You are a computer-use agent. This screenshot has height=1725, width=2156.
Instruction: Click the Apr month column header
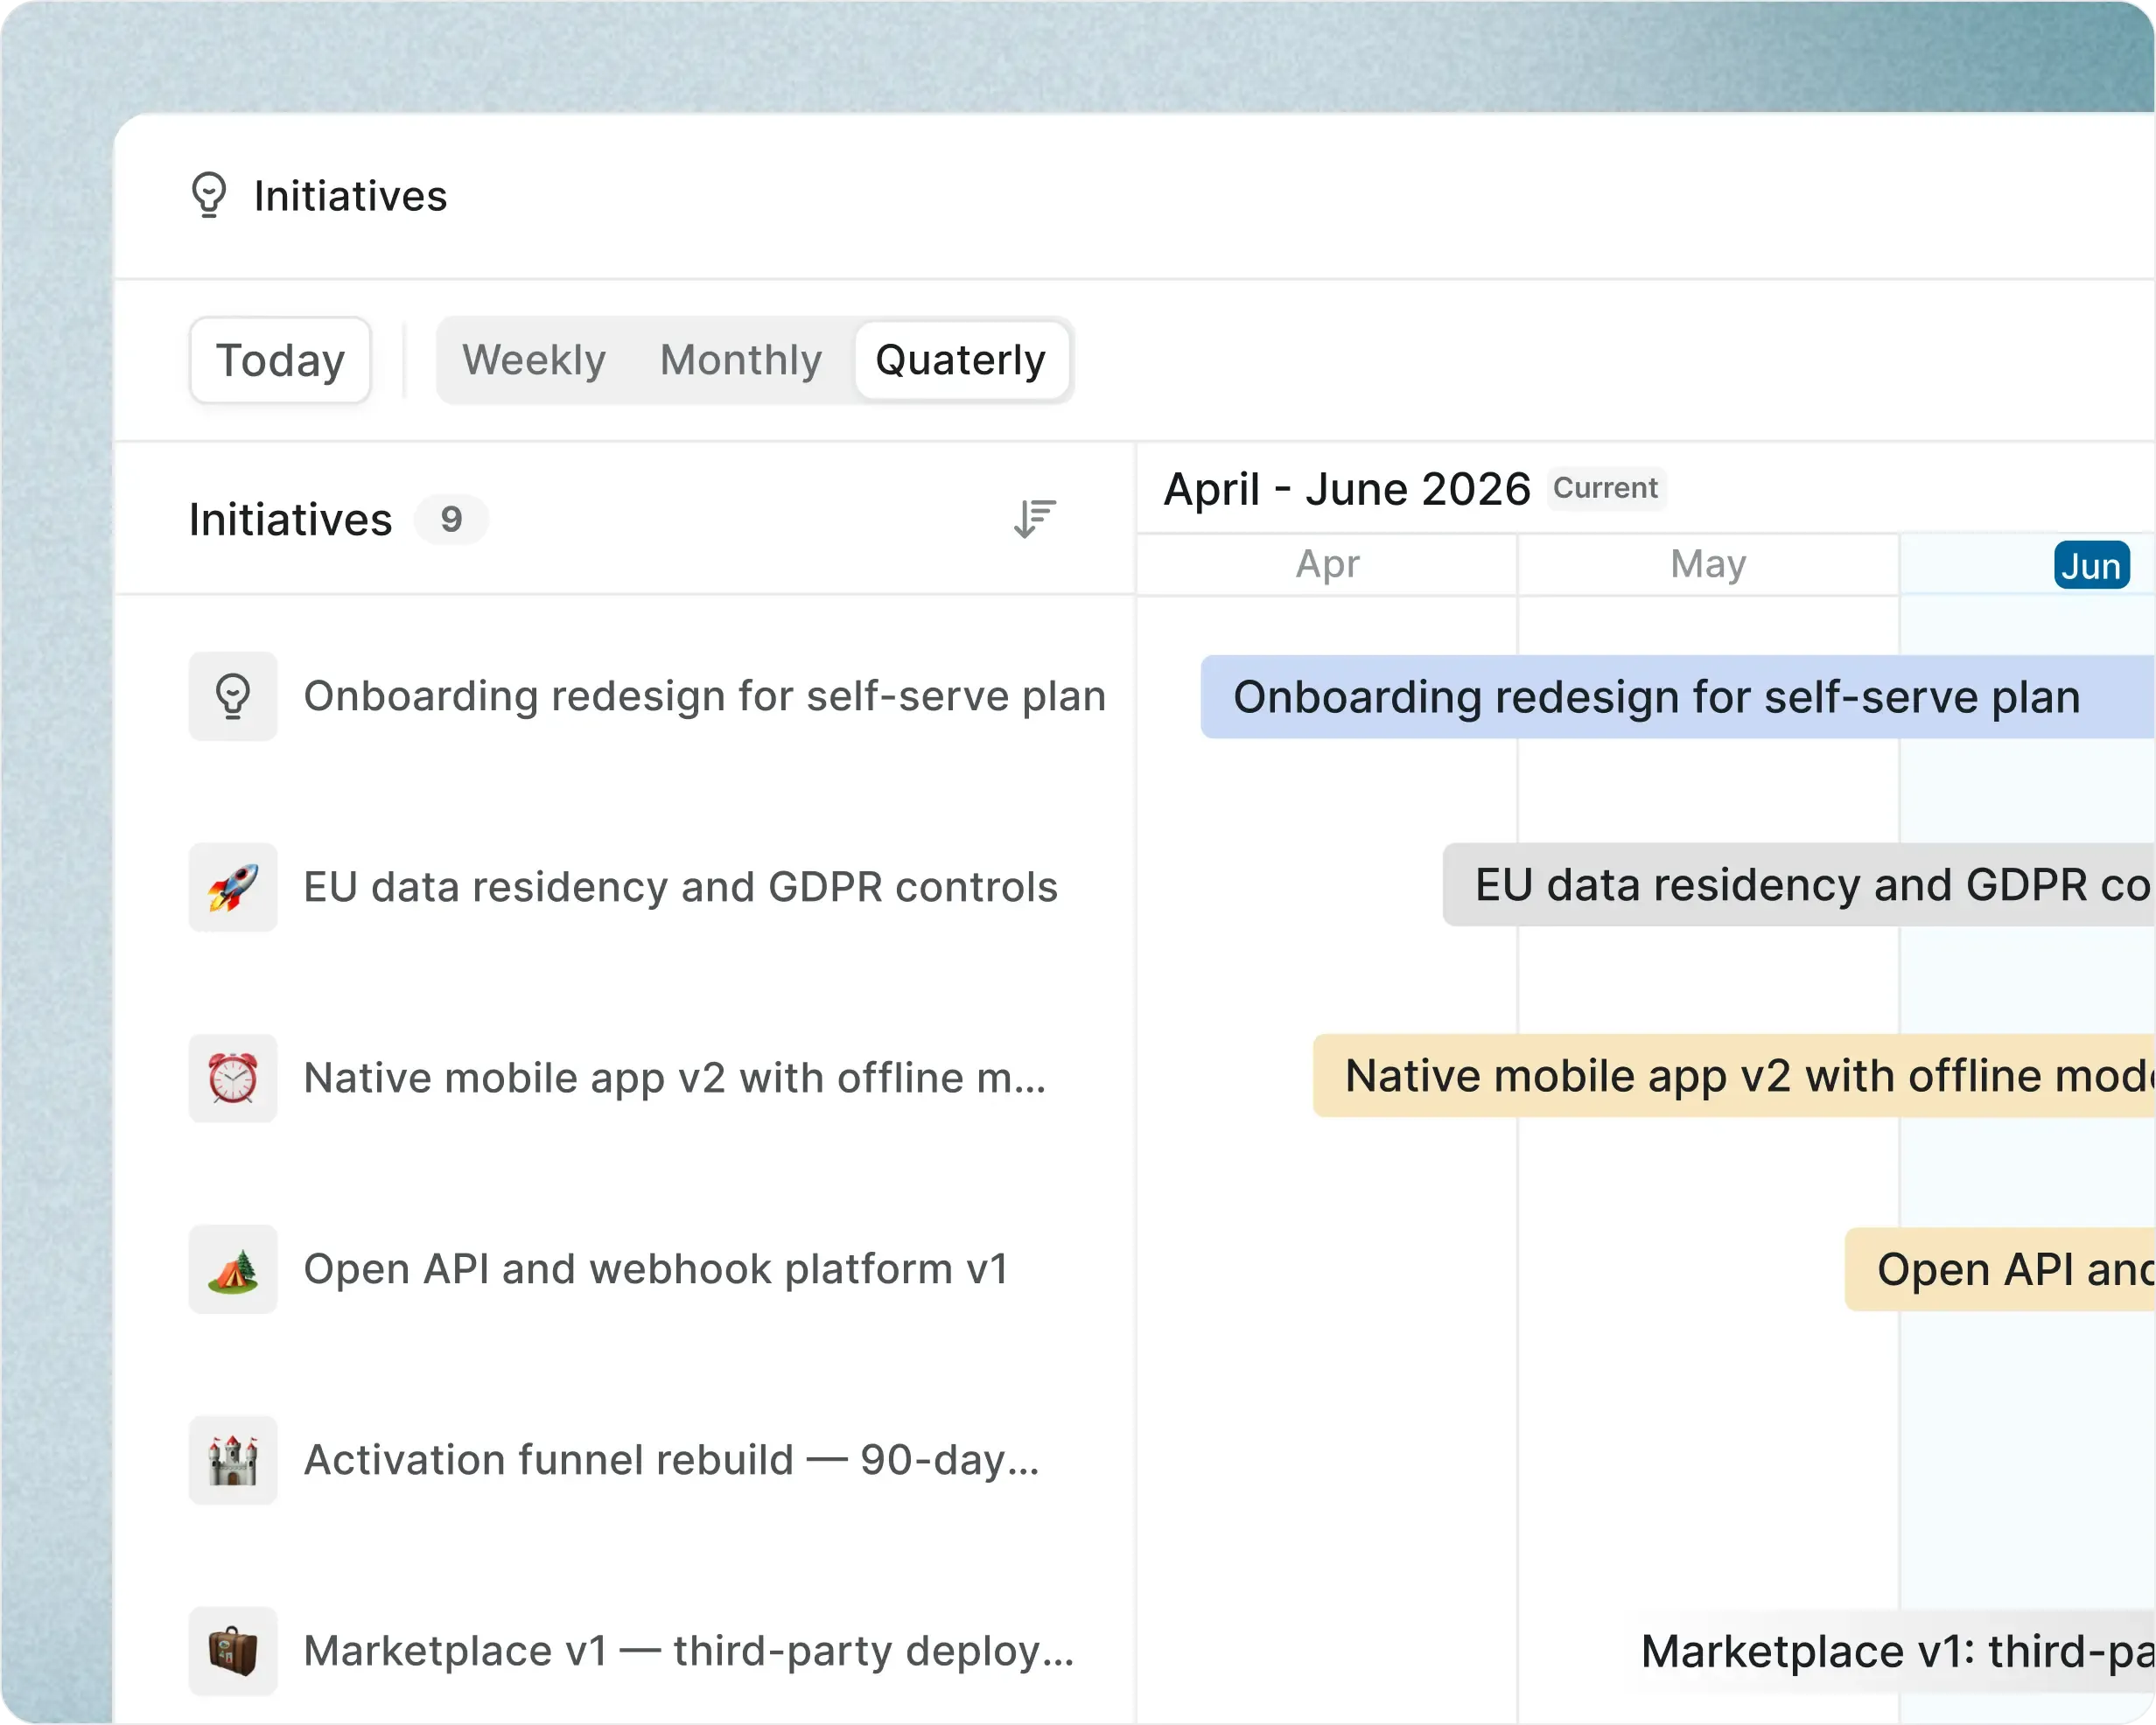(x=1327, y=565)
